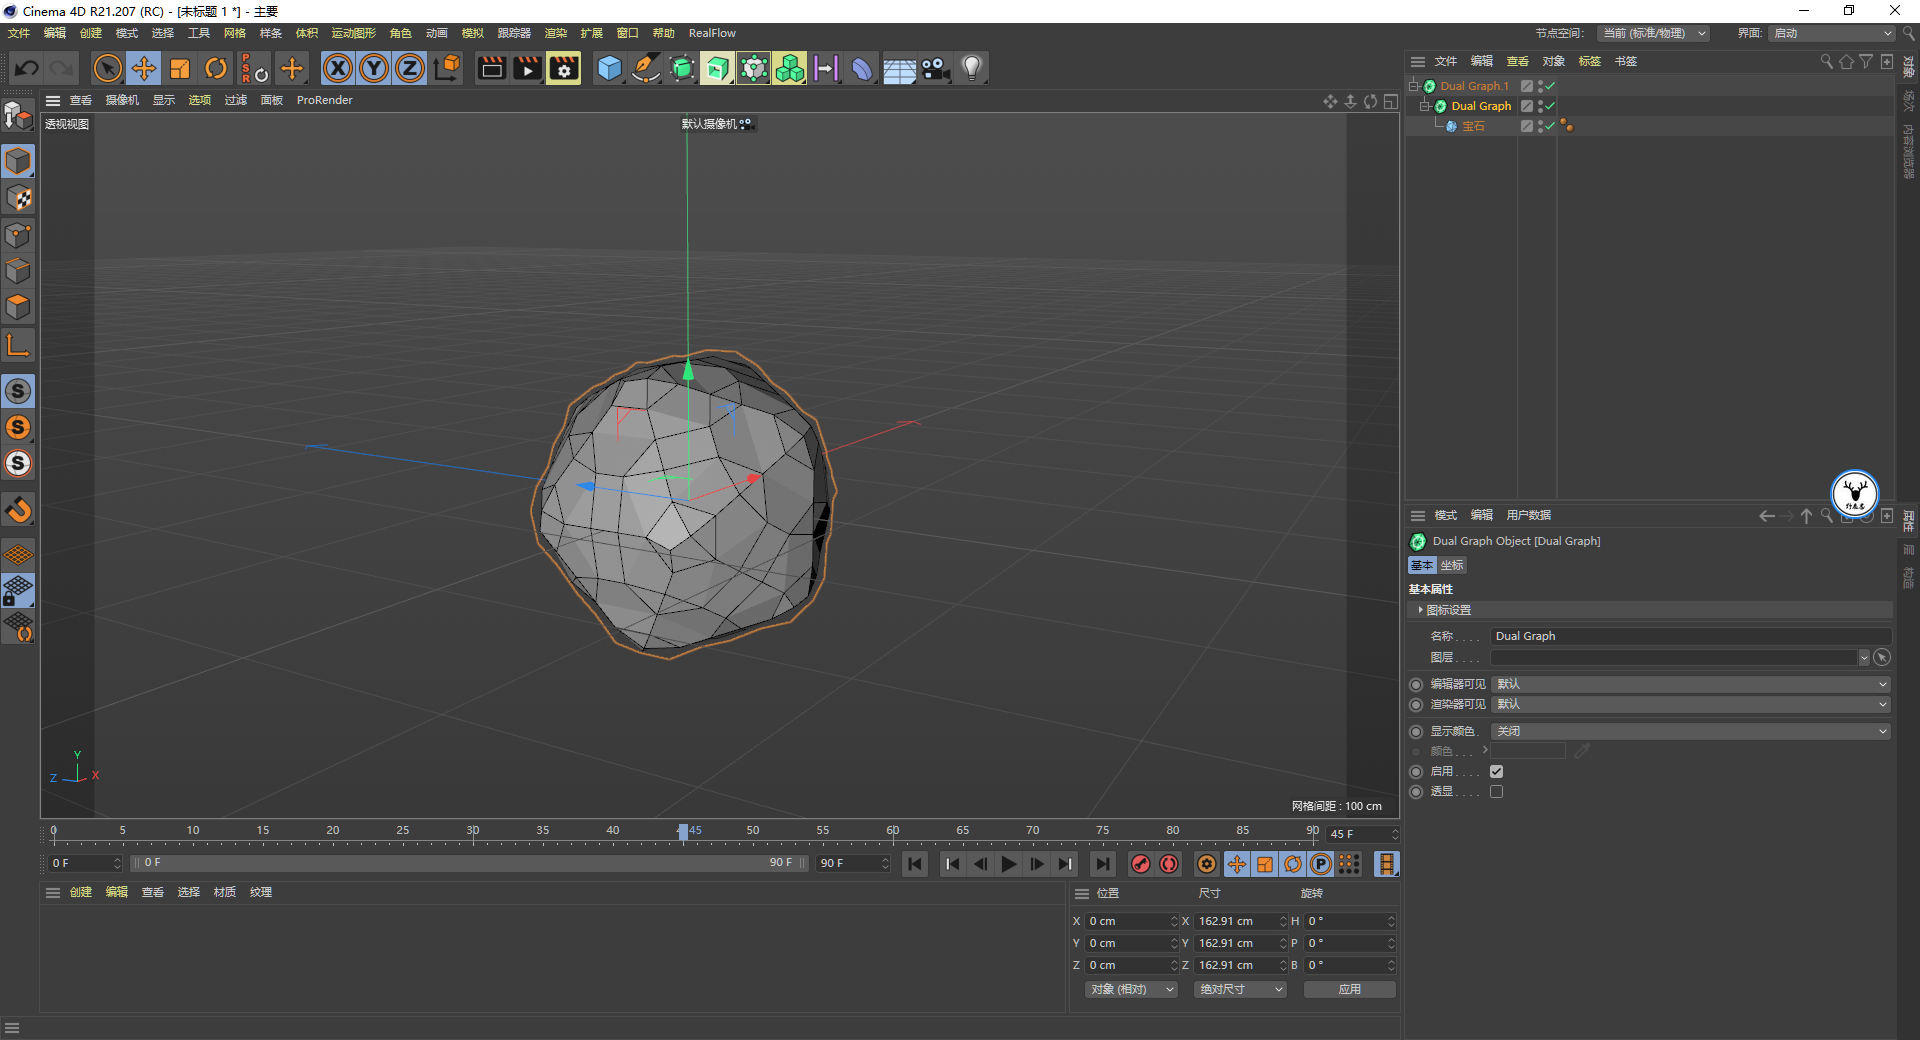1920x1040 pixels.
Task: Select the Live Selection tool
Action: tap(107, 68)
